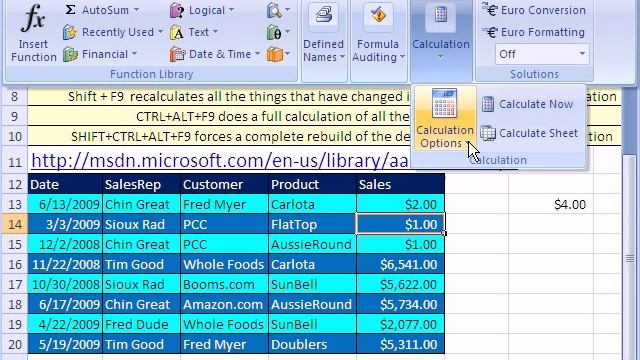Click the Logical functions icon

coord(176,10)
